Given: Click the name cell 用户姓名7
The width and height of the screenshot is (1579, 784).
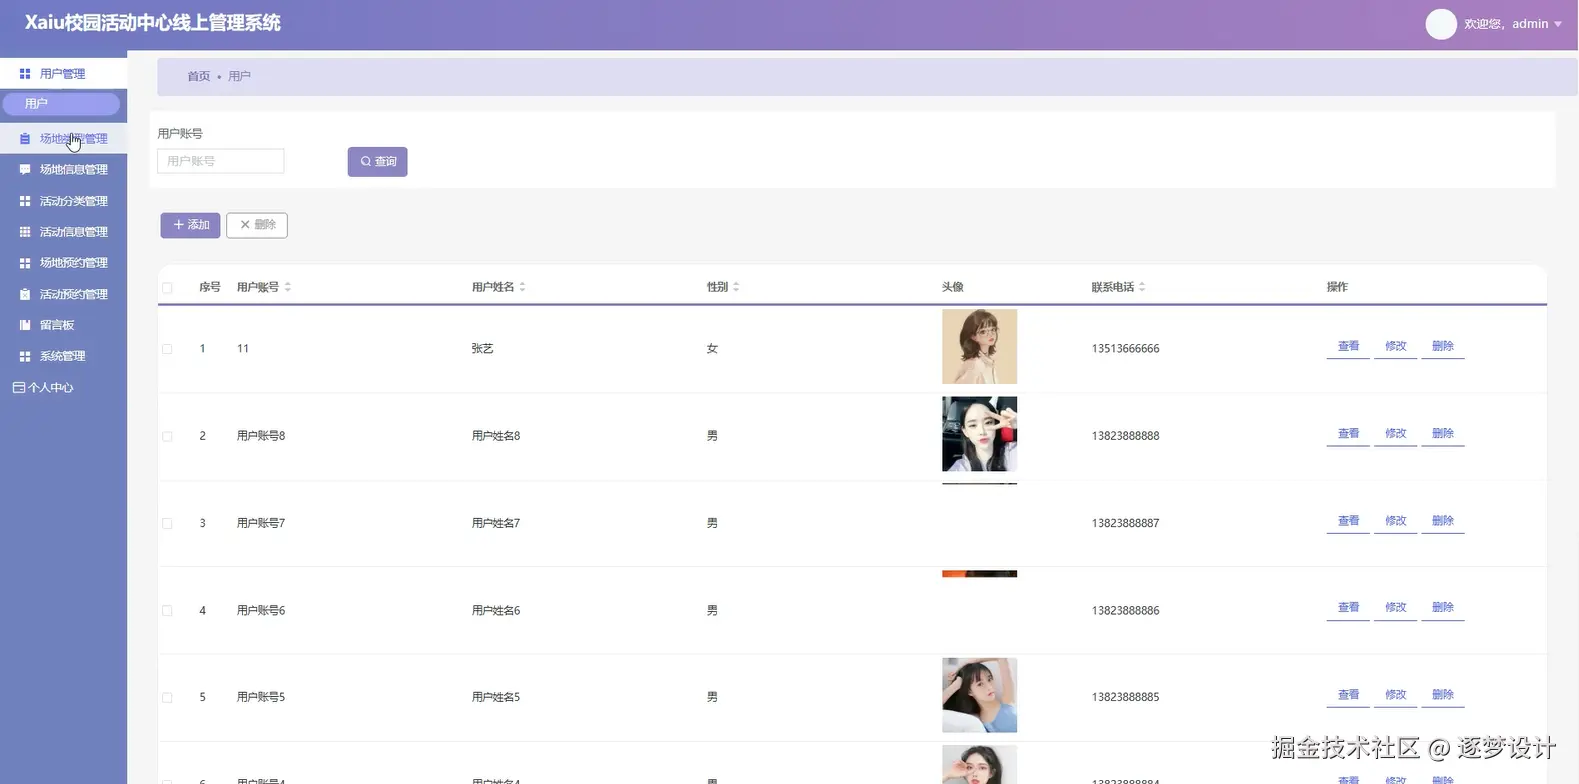Looking at the screenshot, I should click(x=496, y=523).
